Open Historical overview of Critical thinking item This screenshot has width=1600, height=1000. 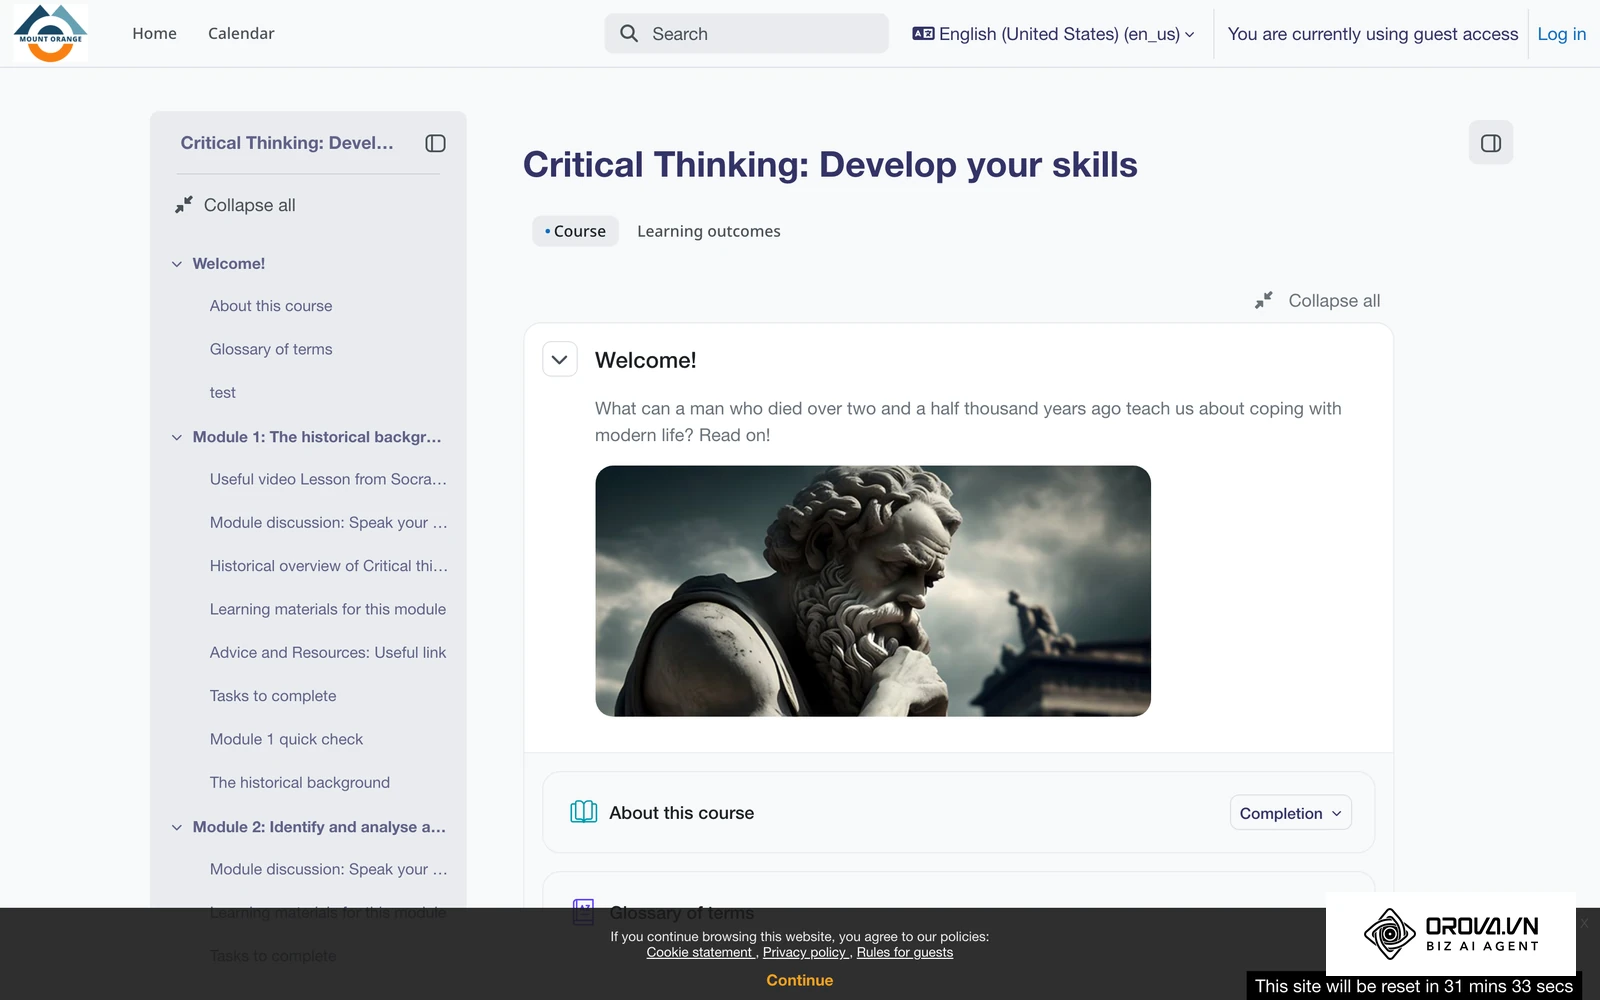[328, 566]
